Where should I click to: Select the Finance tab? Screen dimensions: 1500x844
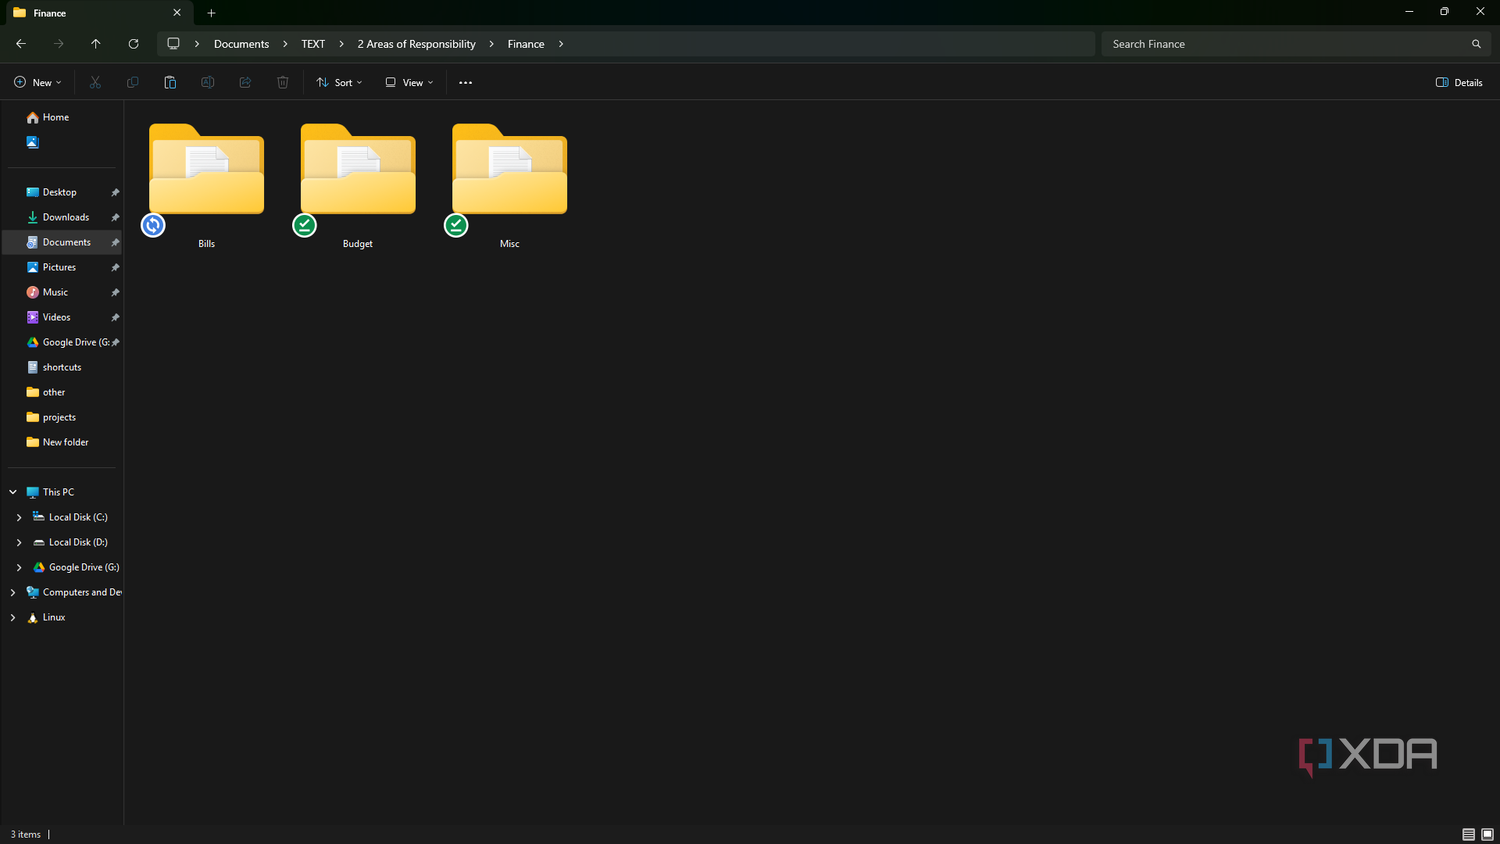pos(97,13)
